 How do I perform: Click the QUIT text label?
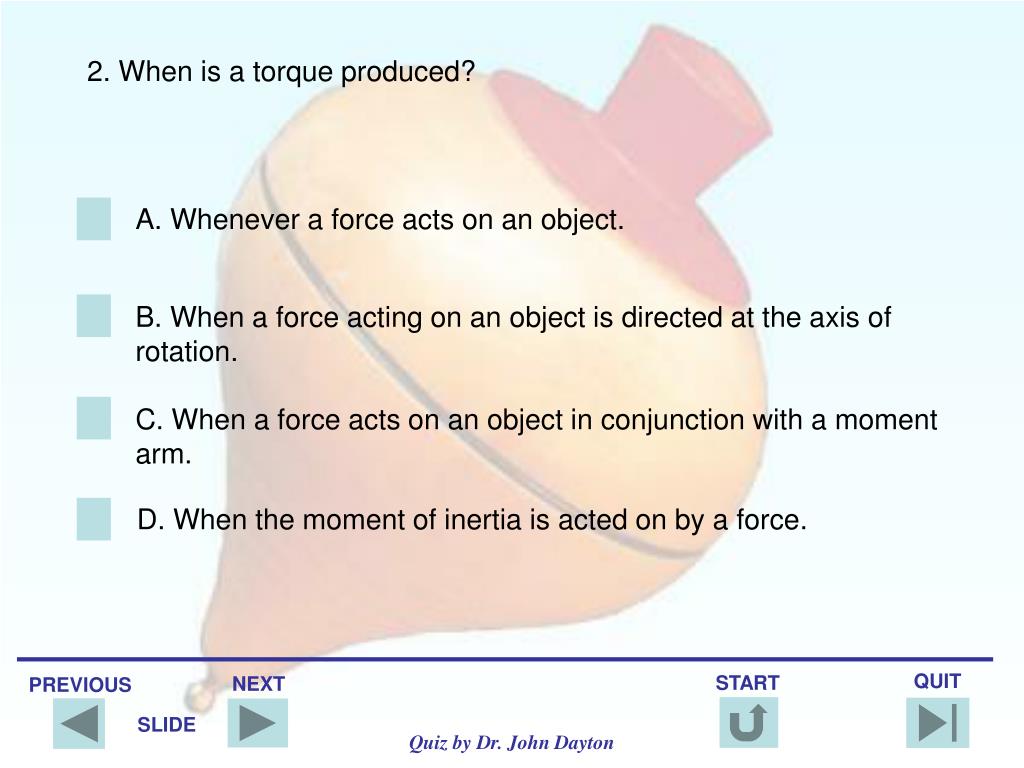937,681
